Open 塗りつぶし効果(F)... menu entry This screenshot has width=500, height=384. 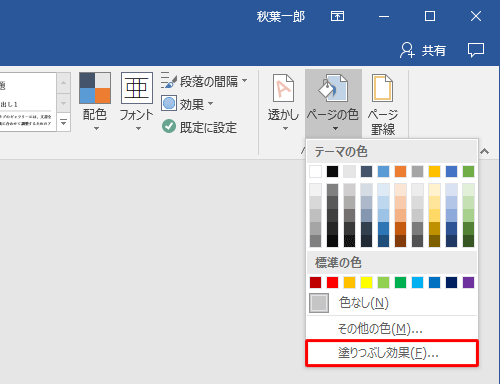(392, 353)
